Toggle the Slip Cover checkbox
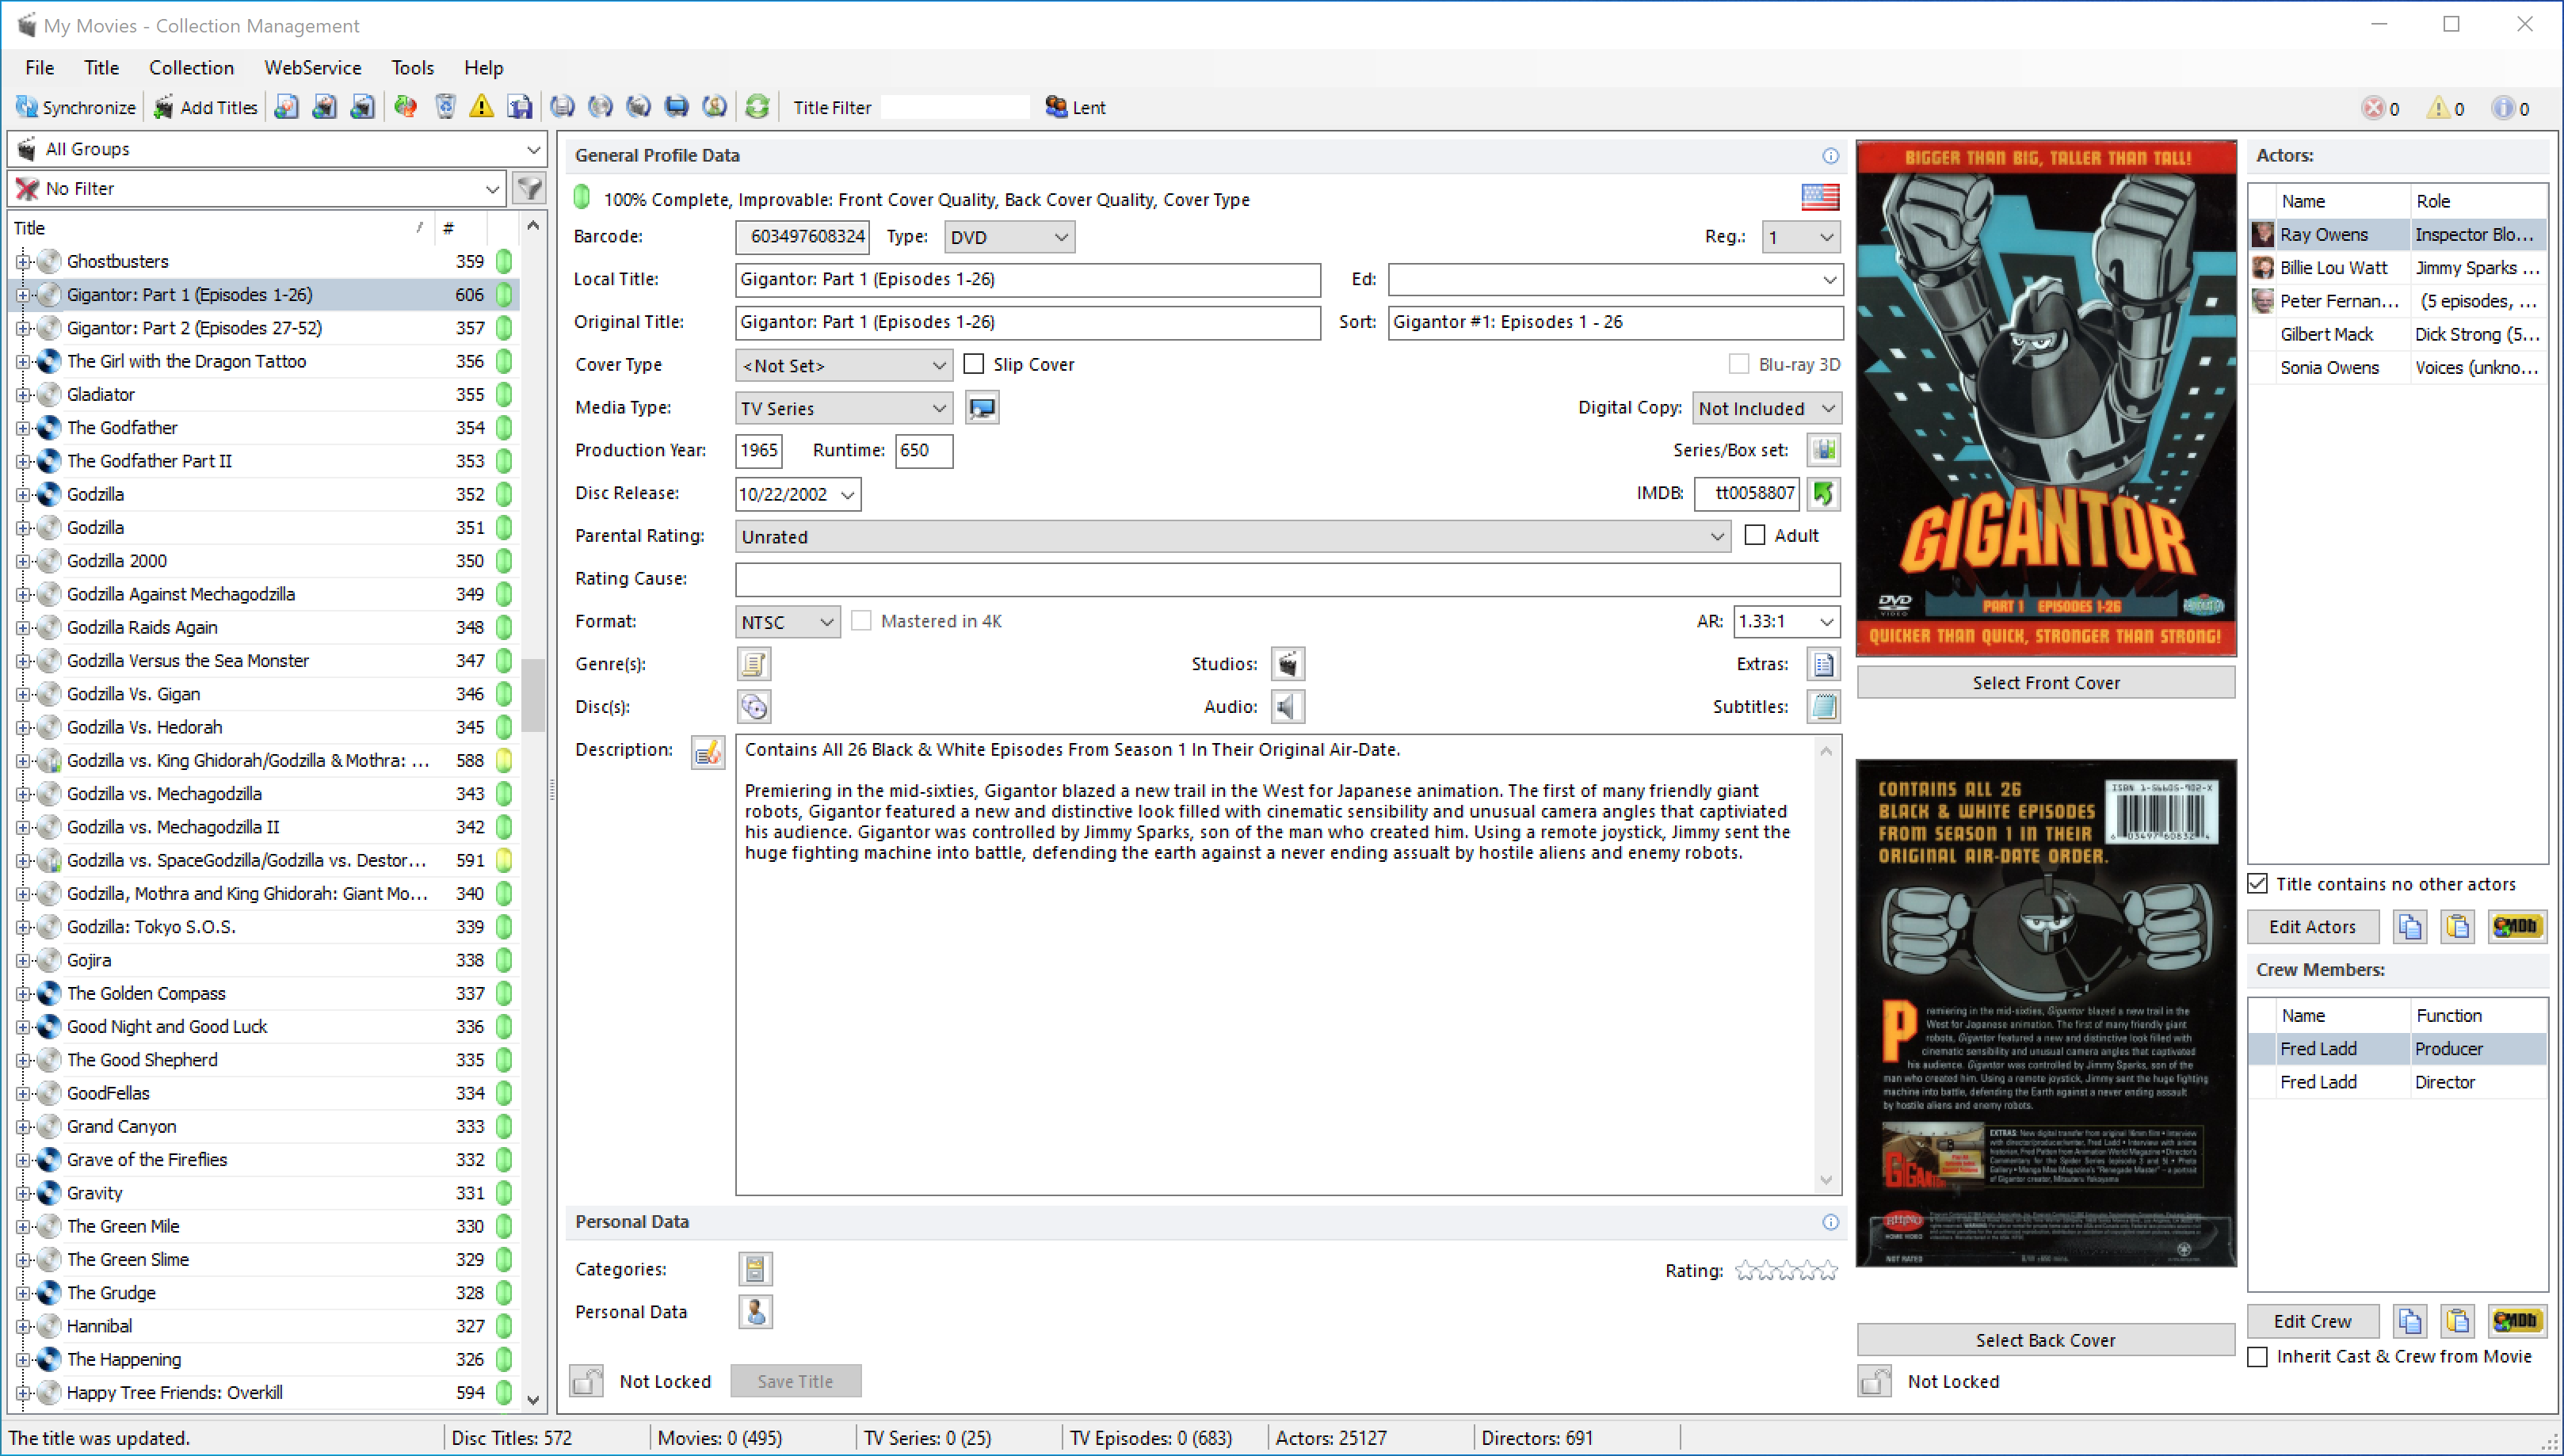The image size is (2564, 1456). tap(974, 364)
